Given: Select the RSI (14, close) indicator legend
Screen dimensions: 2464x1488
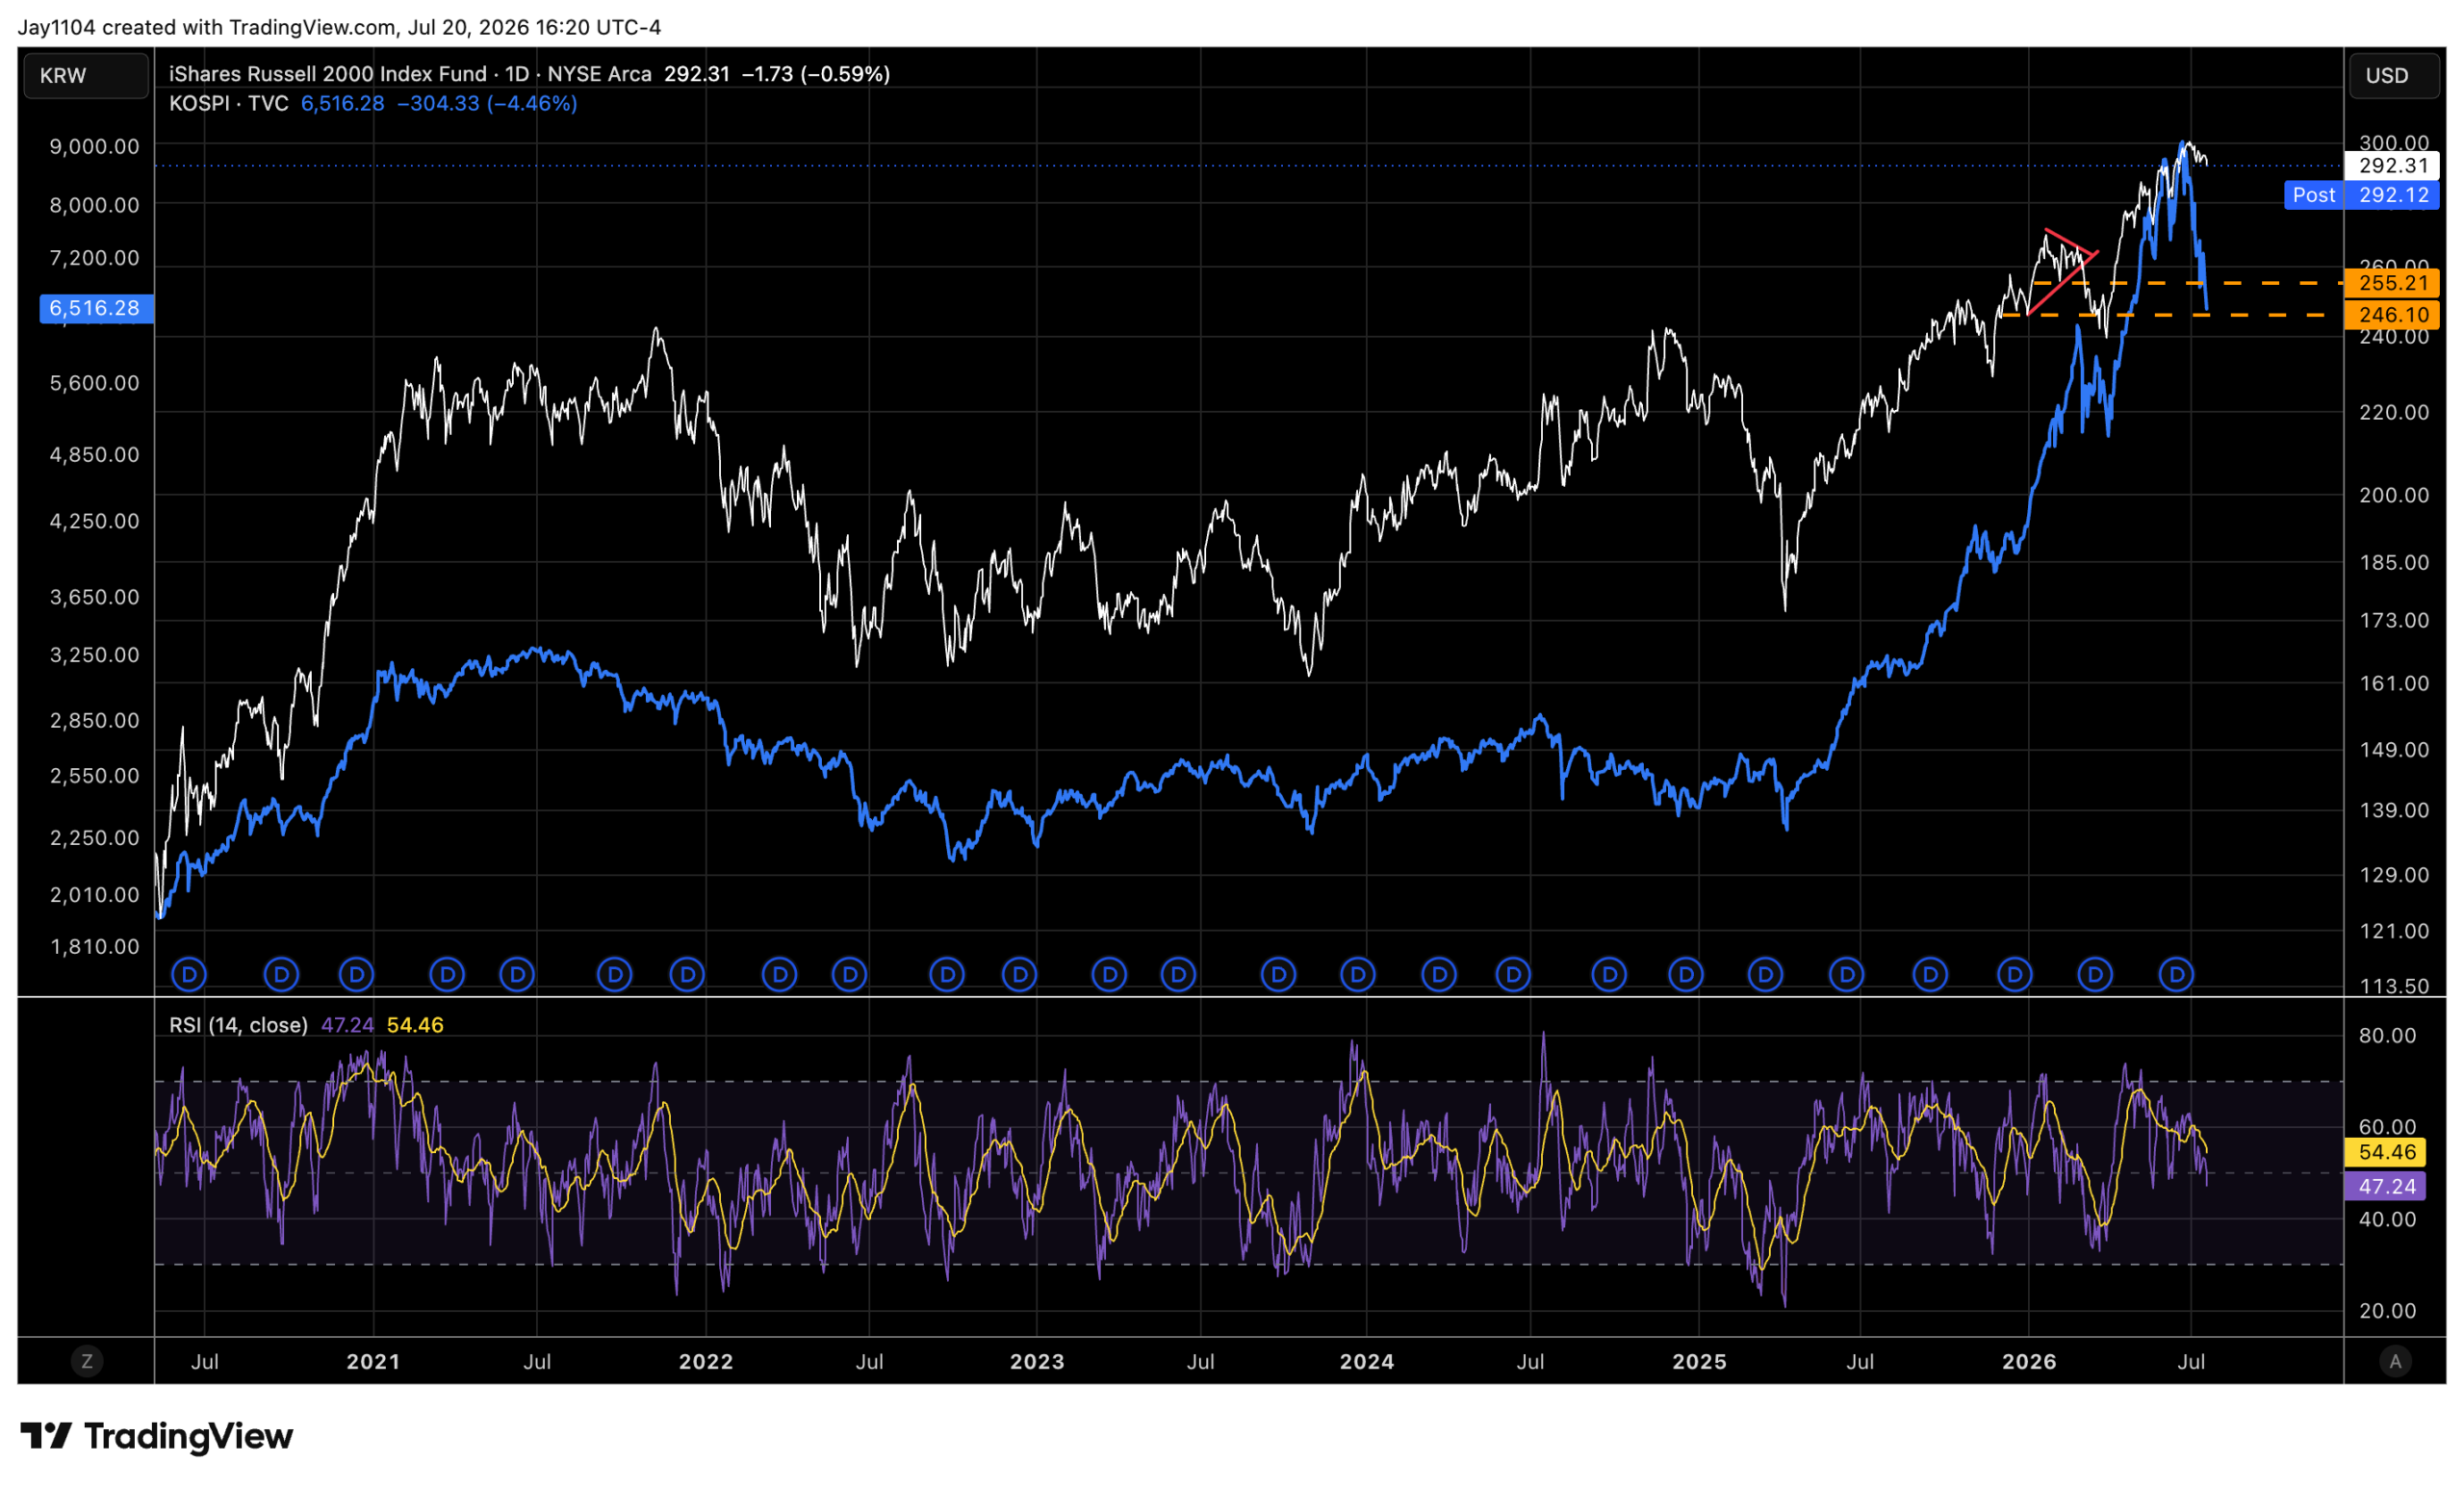Looking at the screenshot, I should tap(238, 1025).
